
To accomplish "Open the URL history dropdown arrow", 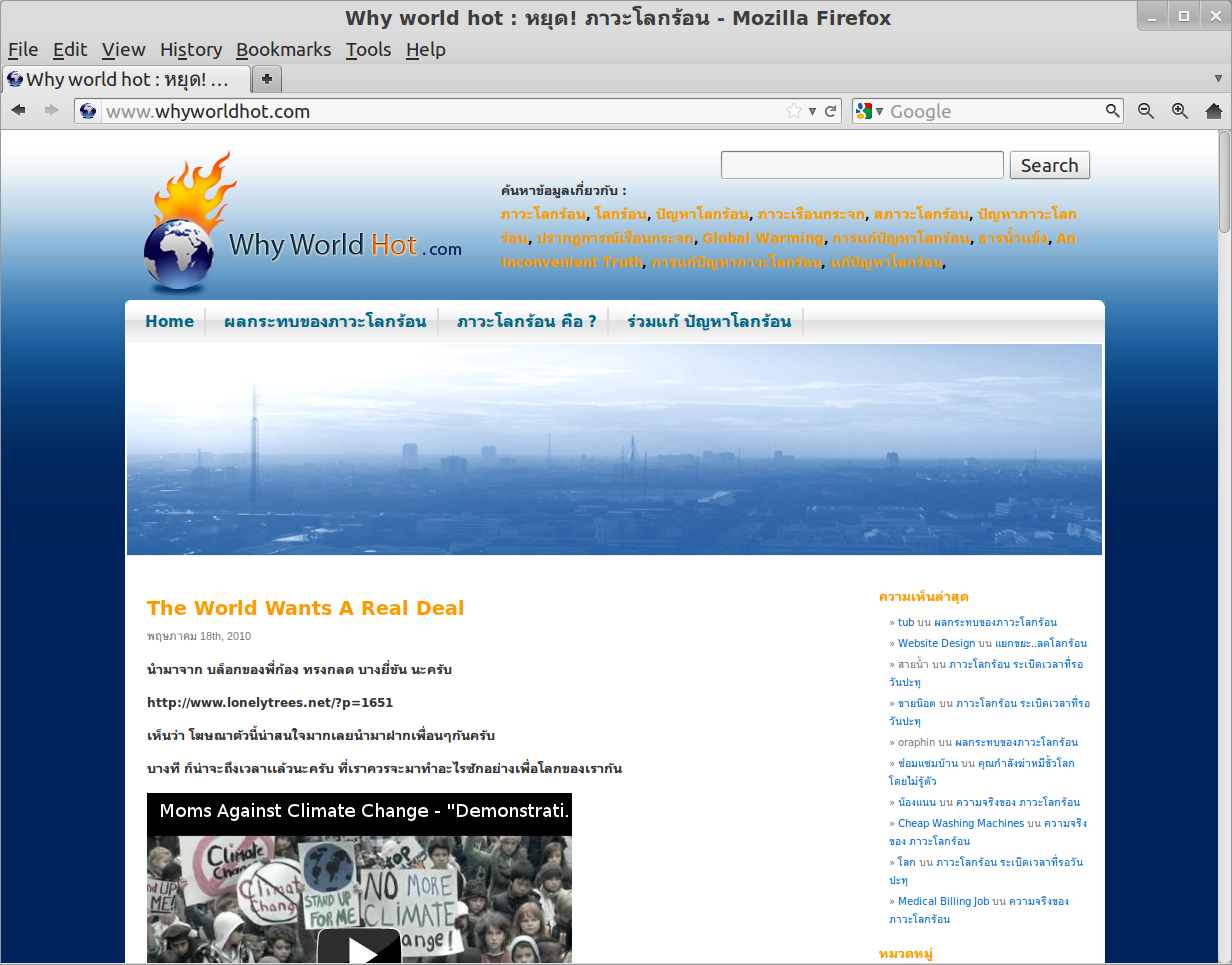I will pyautogui.click(x=813, y=111).
